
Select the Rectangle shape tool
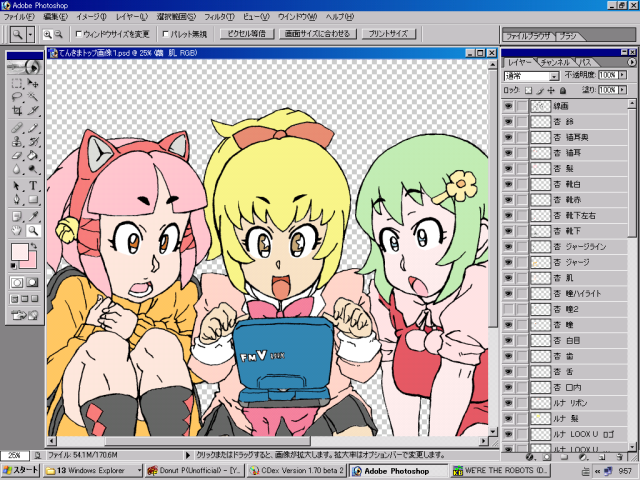tap(33, 200)
